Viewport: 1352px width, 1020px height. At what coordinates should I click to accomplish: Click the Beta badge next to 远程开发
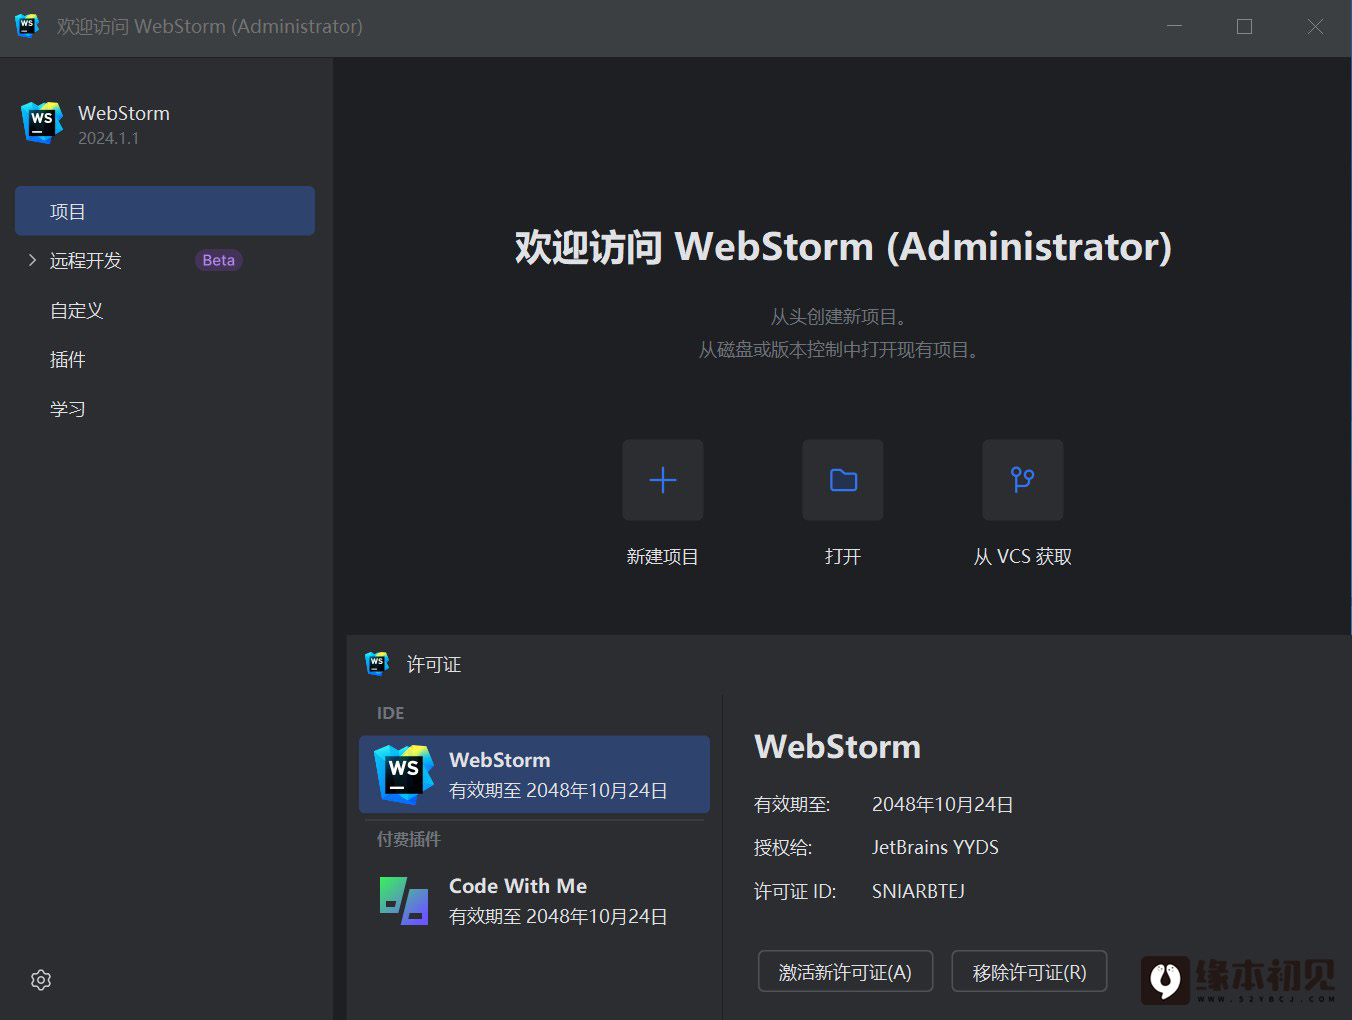218,260
